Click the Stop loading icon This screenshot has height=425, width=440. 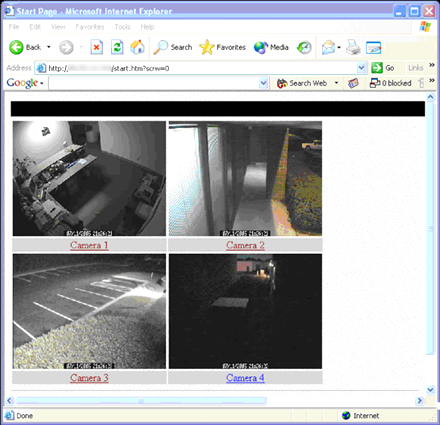coord(96,47)
